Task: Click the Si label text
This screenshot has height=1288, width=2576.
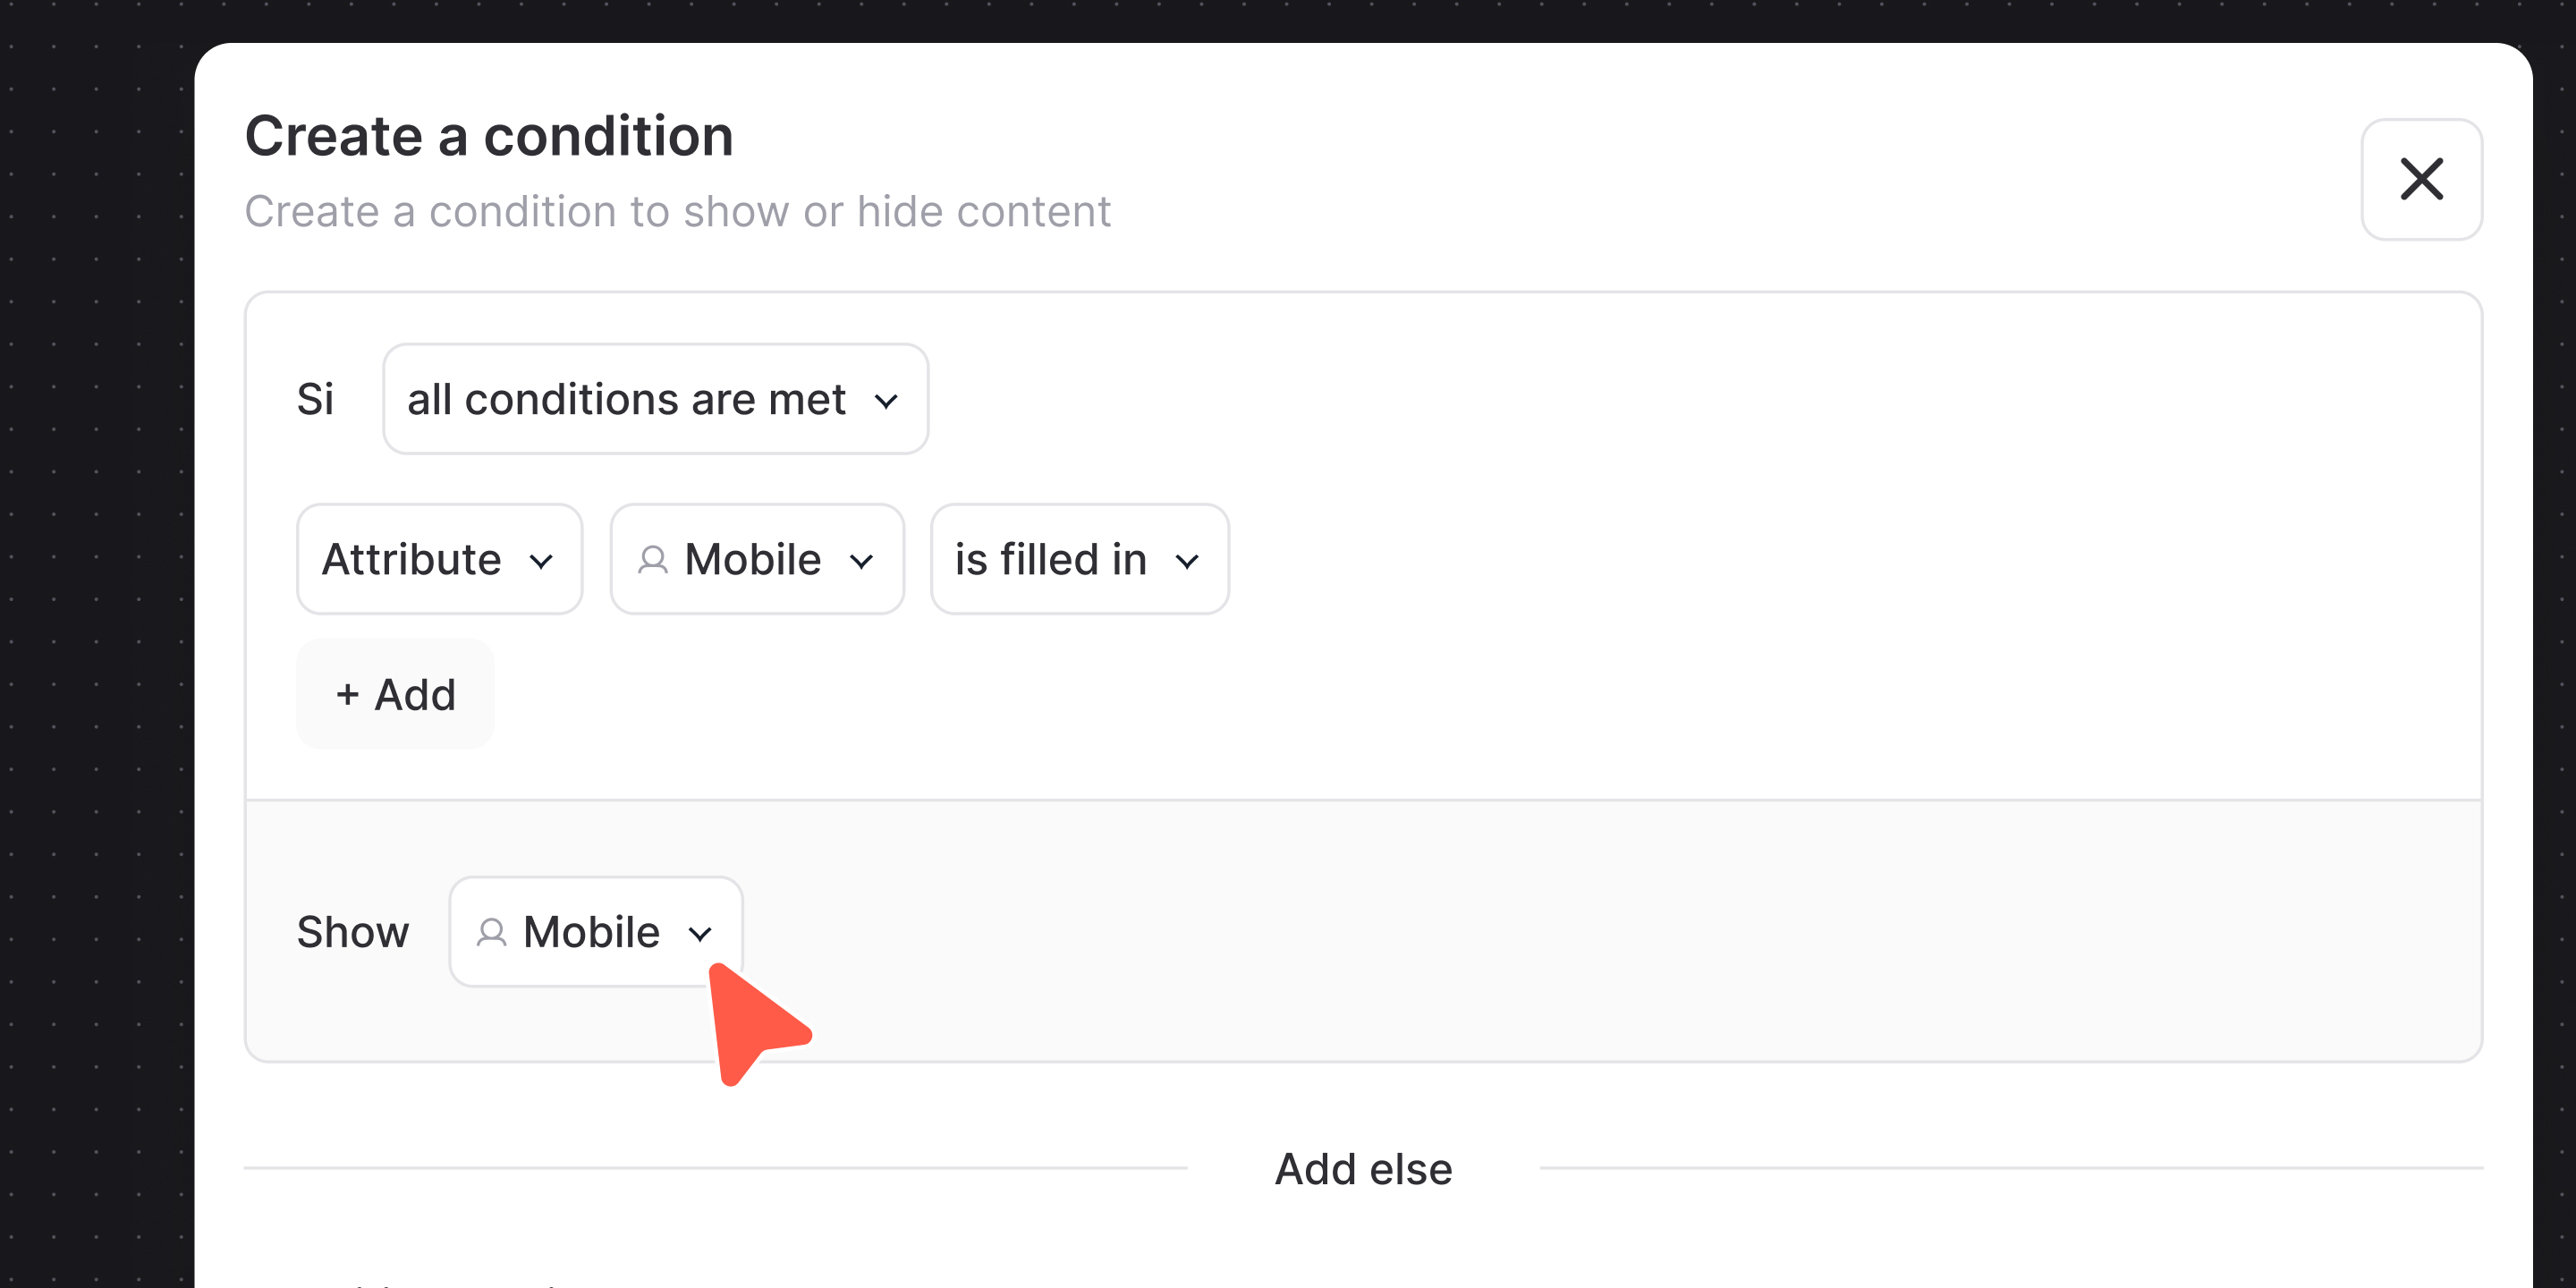Action: [x=315, y=399]
